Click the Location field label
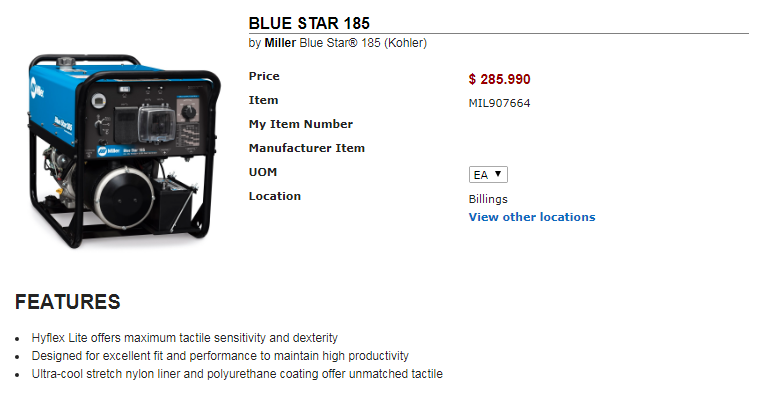Viewport: 758px width, 395px height. (275, 196)
